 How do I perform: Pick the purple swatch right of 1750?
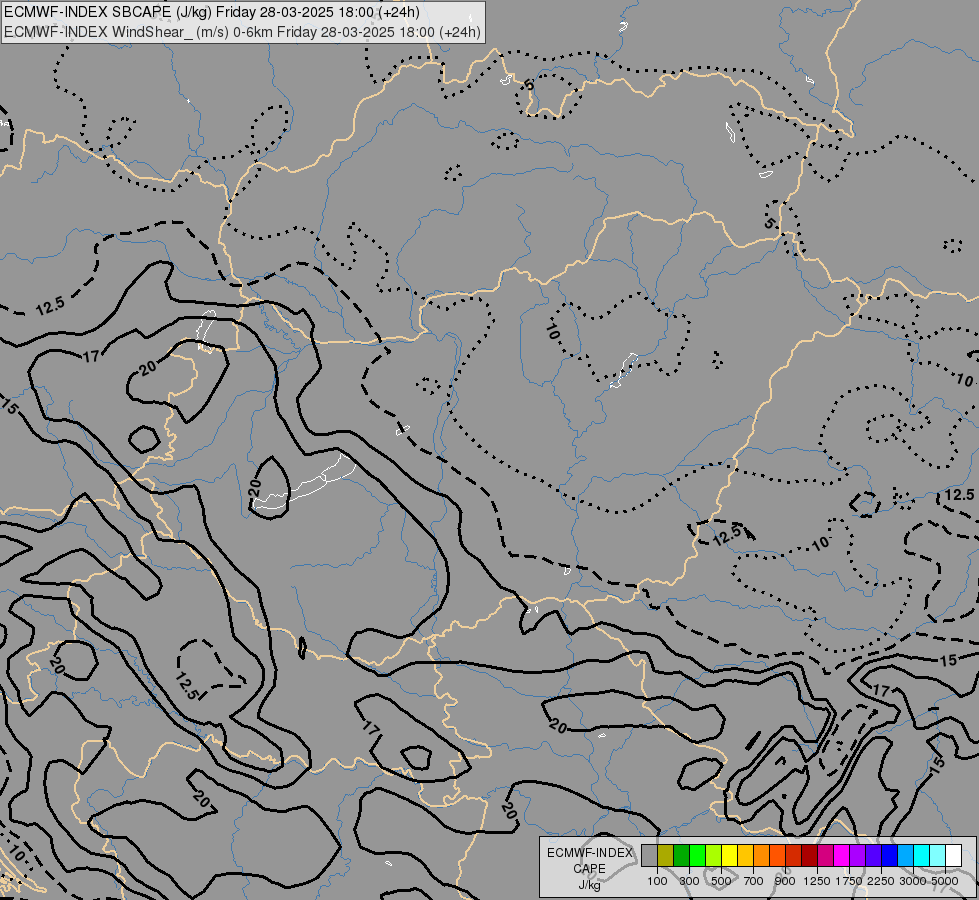click(858, 855)
